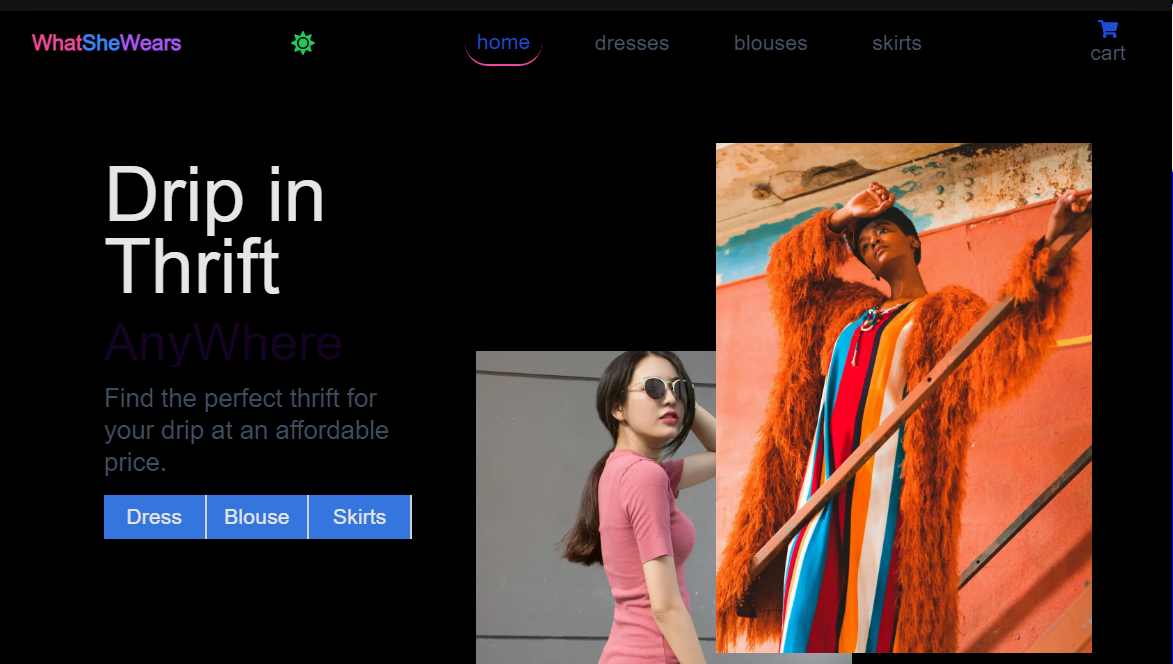Viewport: 1173px width, 664px height.
Task: Click the 'Drip in Thrift' headline
Action: tap(214, 230)
